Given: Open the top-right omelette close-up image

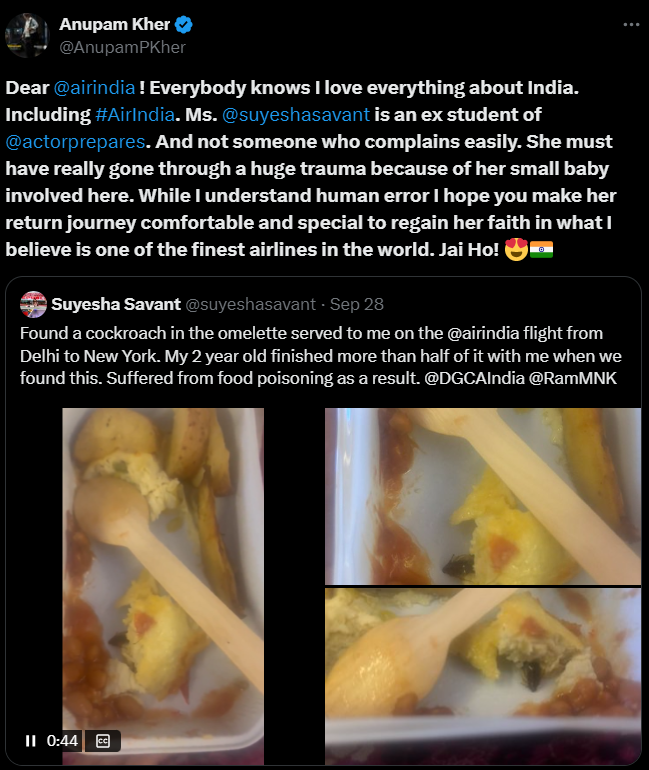Looking at the screenshot, I should (483, 496).
